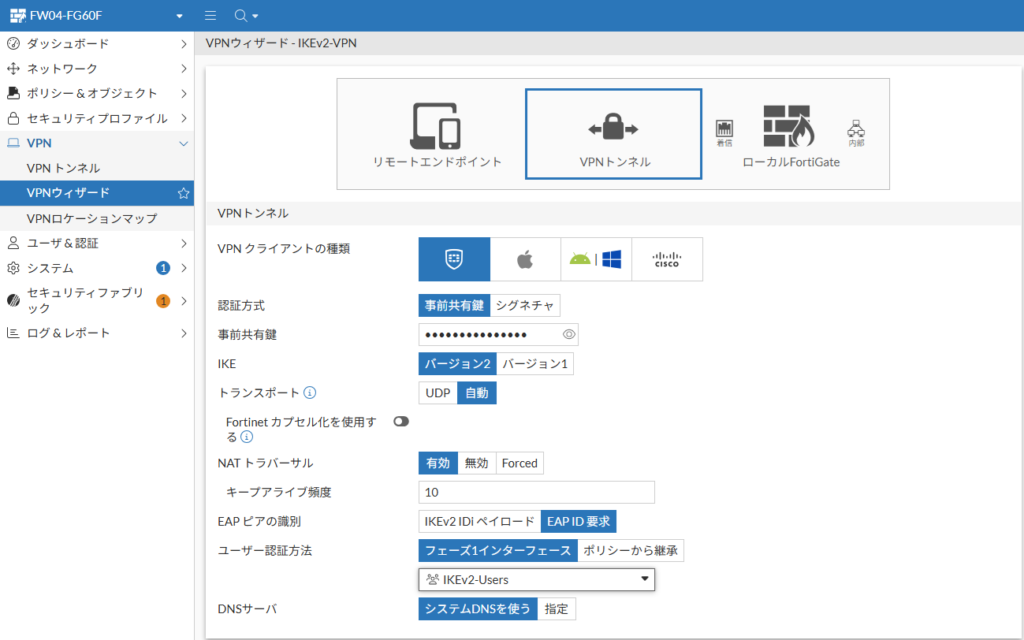Viewport: 1024px width, 640px height.
Task: Select the リモートエンドポイント wizard step
Action: click(437, 135)
